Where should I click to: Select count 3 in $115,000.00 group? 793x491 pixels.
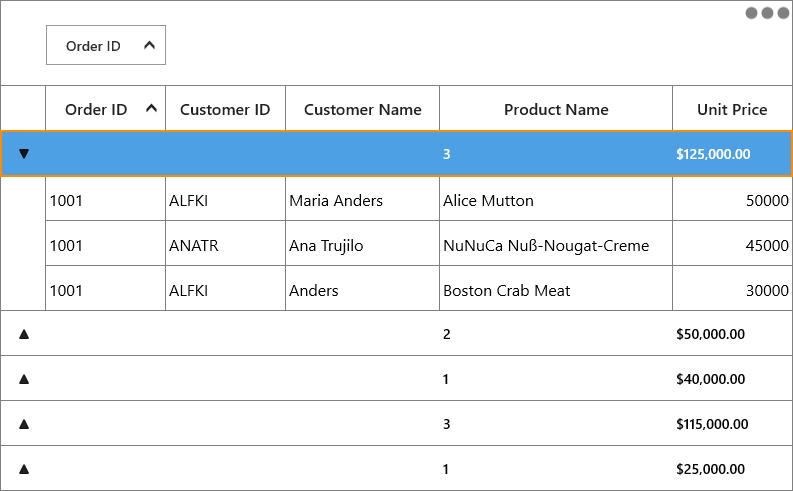coord(447,424)
